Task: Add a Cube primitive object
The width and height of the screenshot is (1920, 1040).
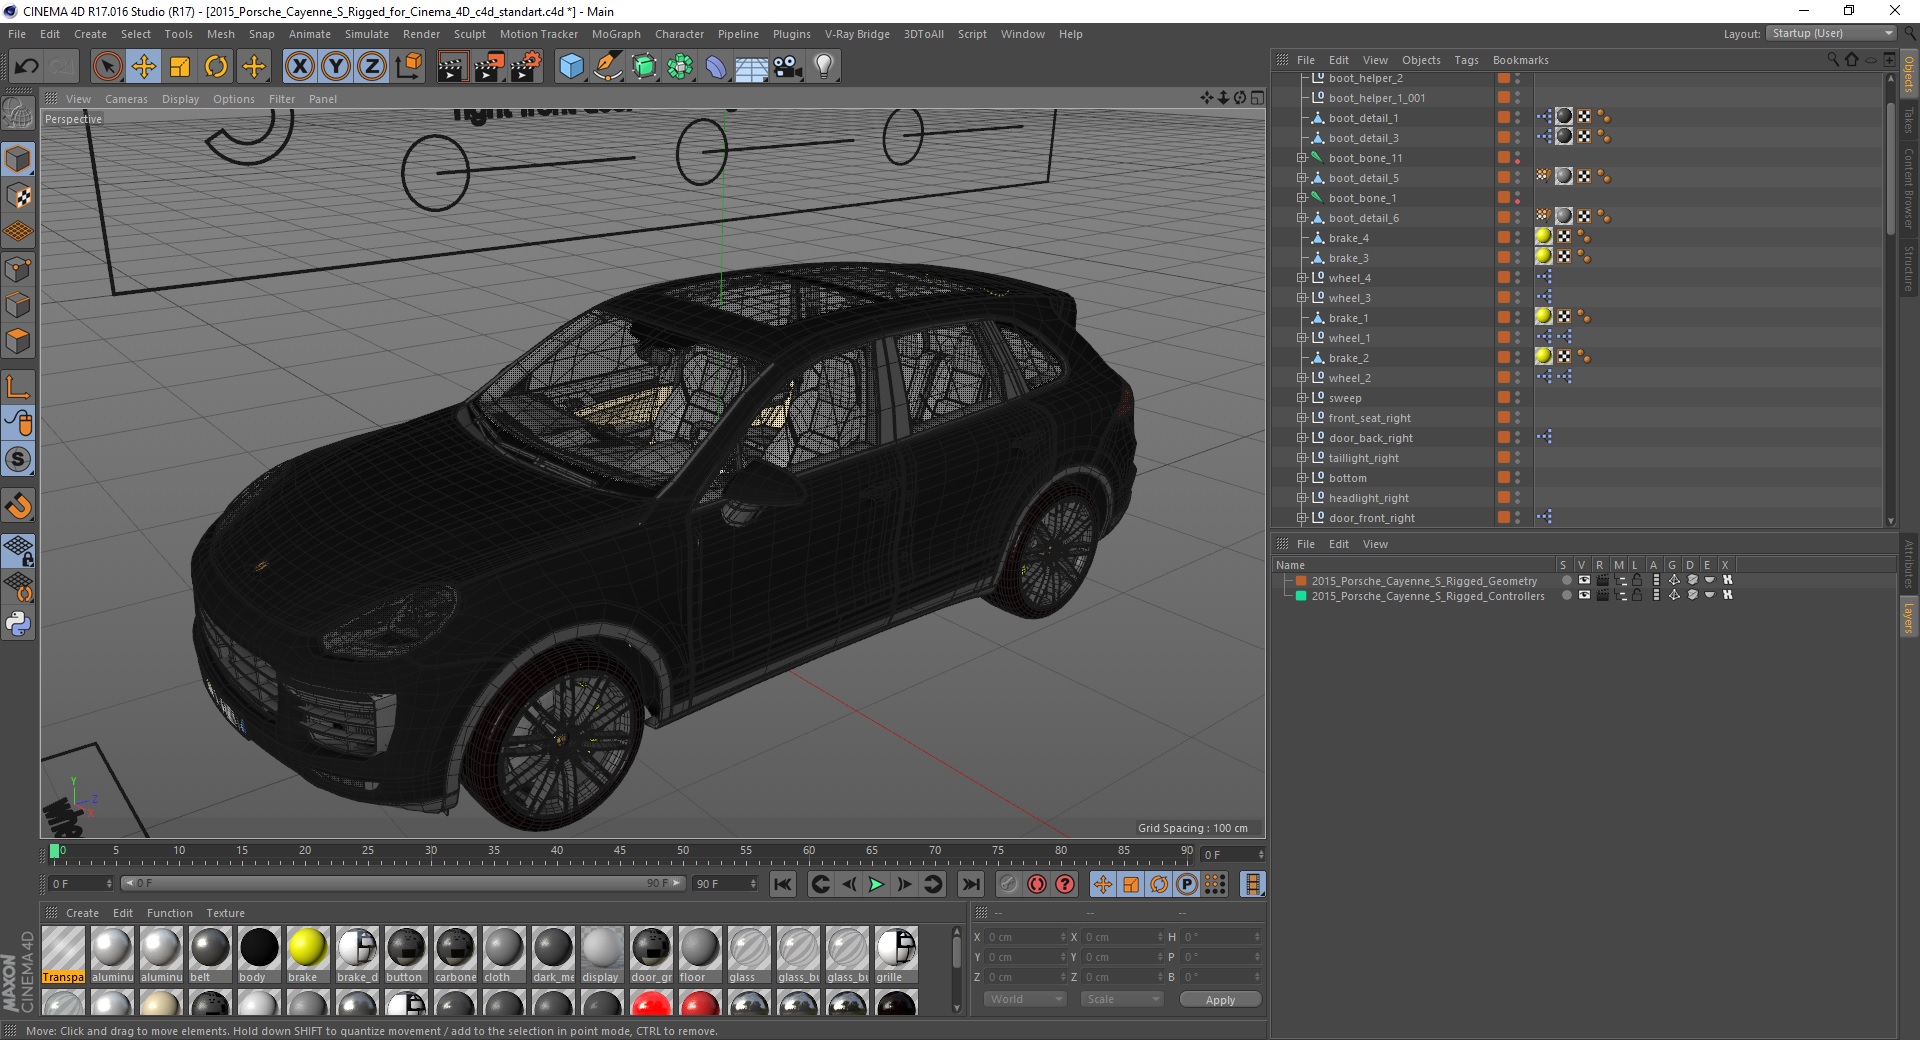Action: pyautogui.click(x=571, y=67)
